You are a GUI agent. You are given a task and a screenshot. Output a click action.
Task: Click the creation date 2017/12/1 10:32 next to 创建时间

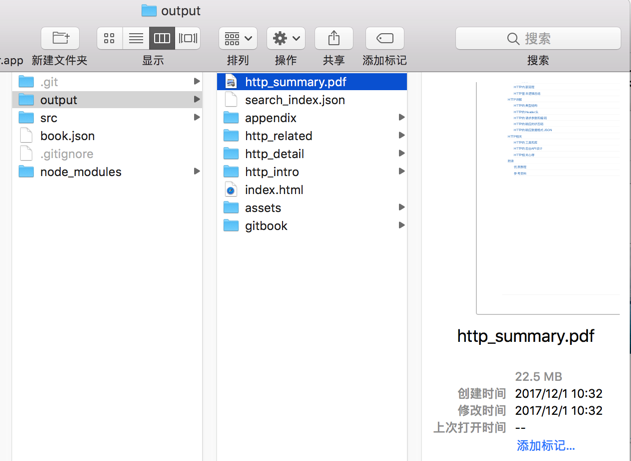559,393
